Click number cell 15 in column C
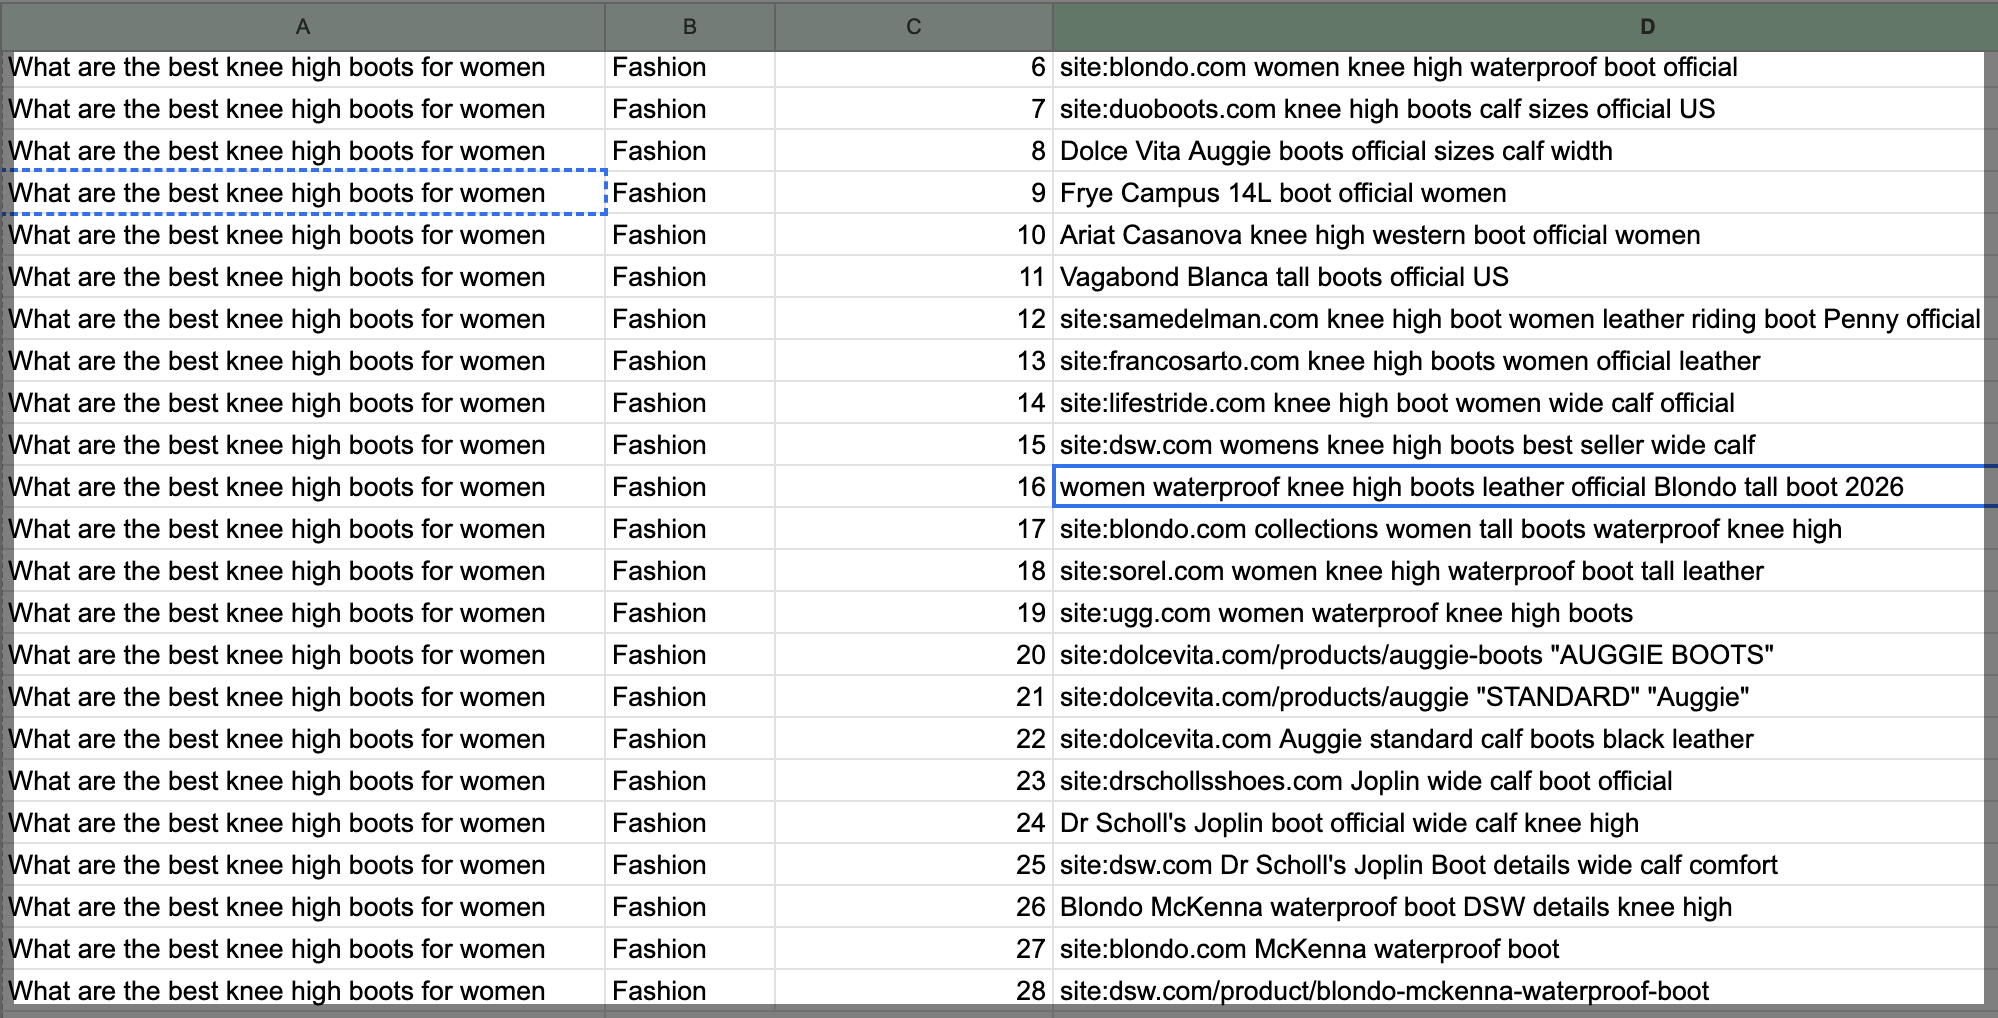Image resolution: width=1998 pixels, height=1018 pixels. 914,445
